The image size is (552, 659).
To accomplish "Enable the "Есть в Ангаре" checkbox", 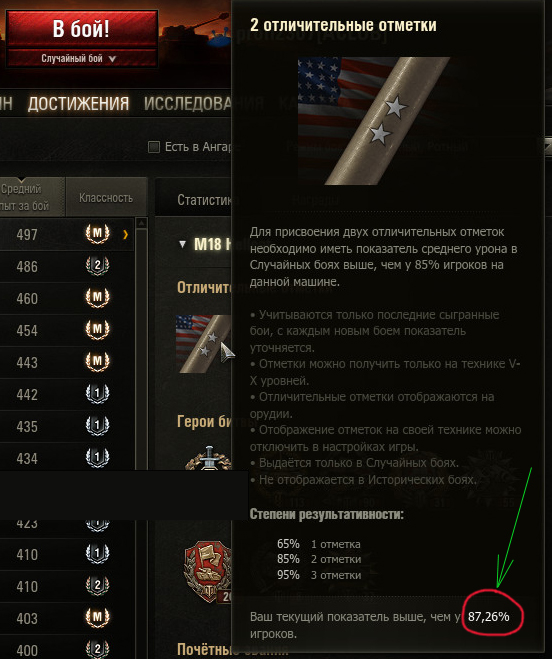I will point(154,147).
